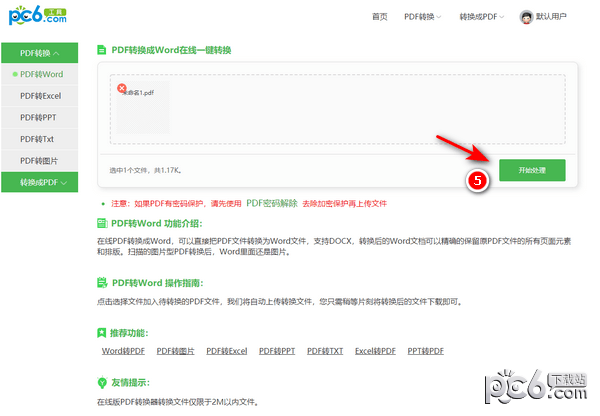600x416 pixels.
Task: Click the user avatar icon
Action: [526, 17]
